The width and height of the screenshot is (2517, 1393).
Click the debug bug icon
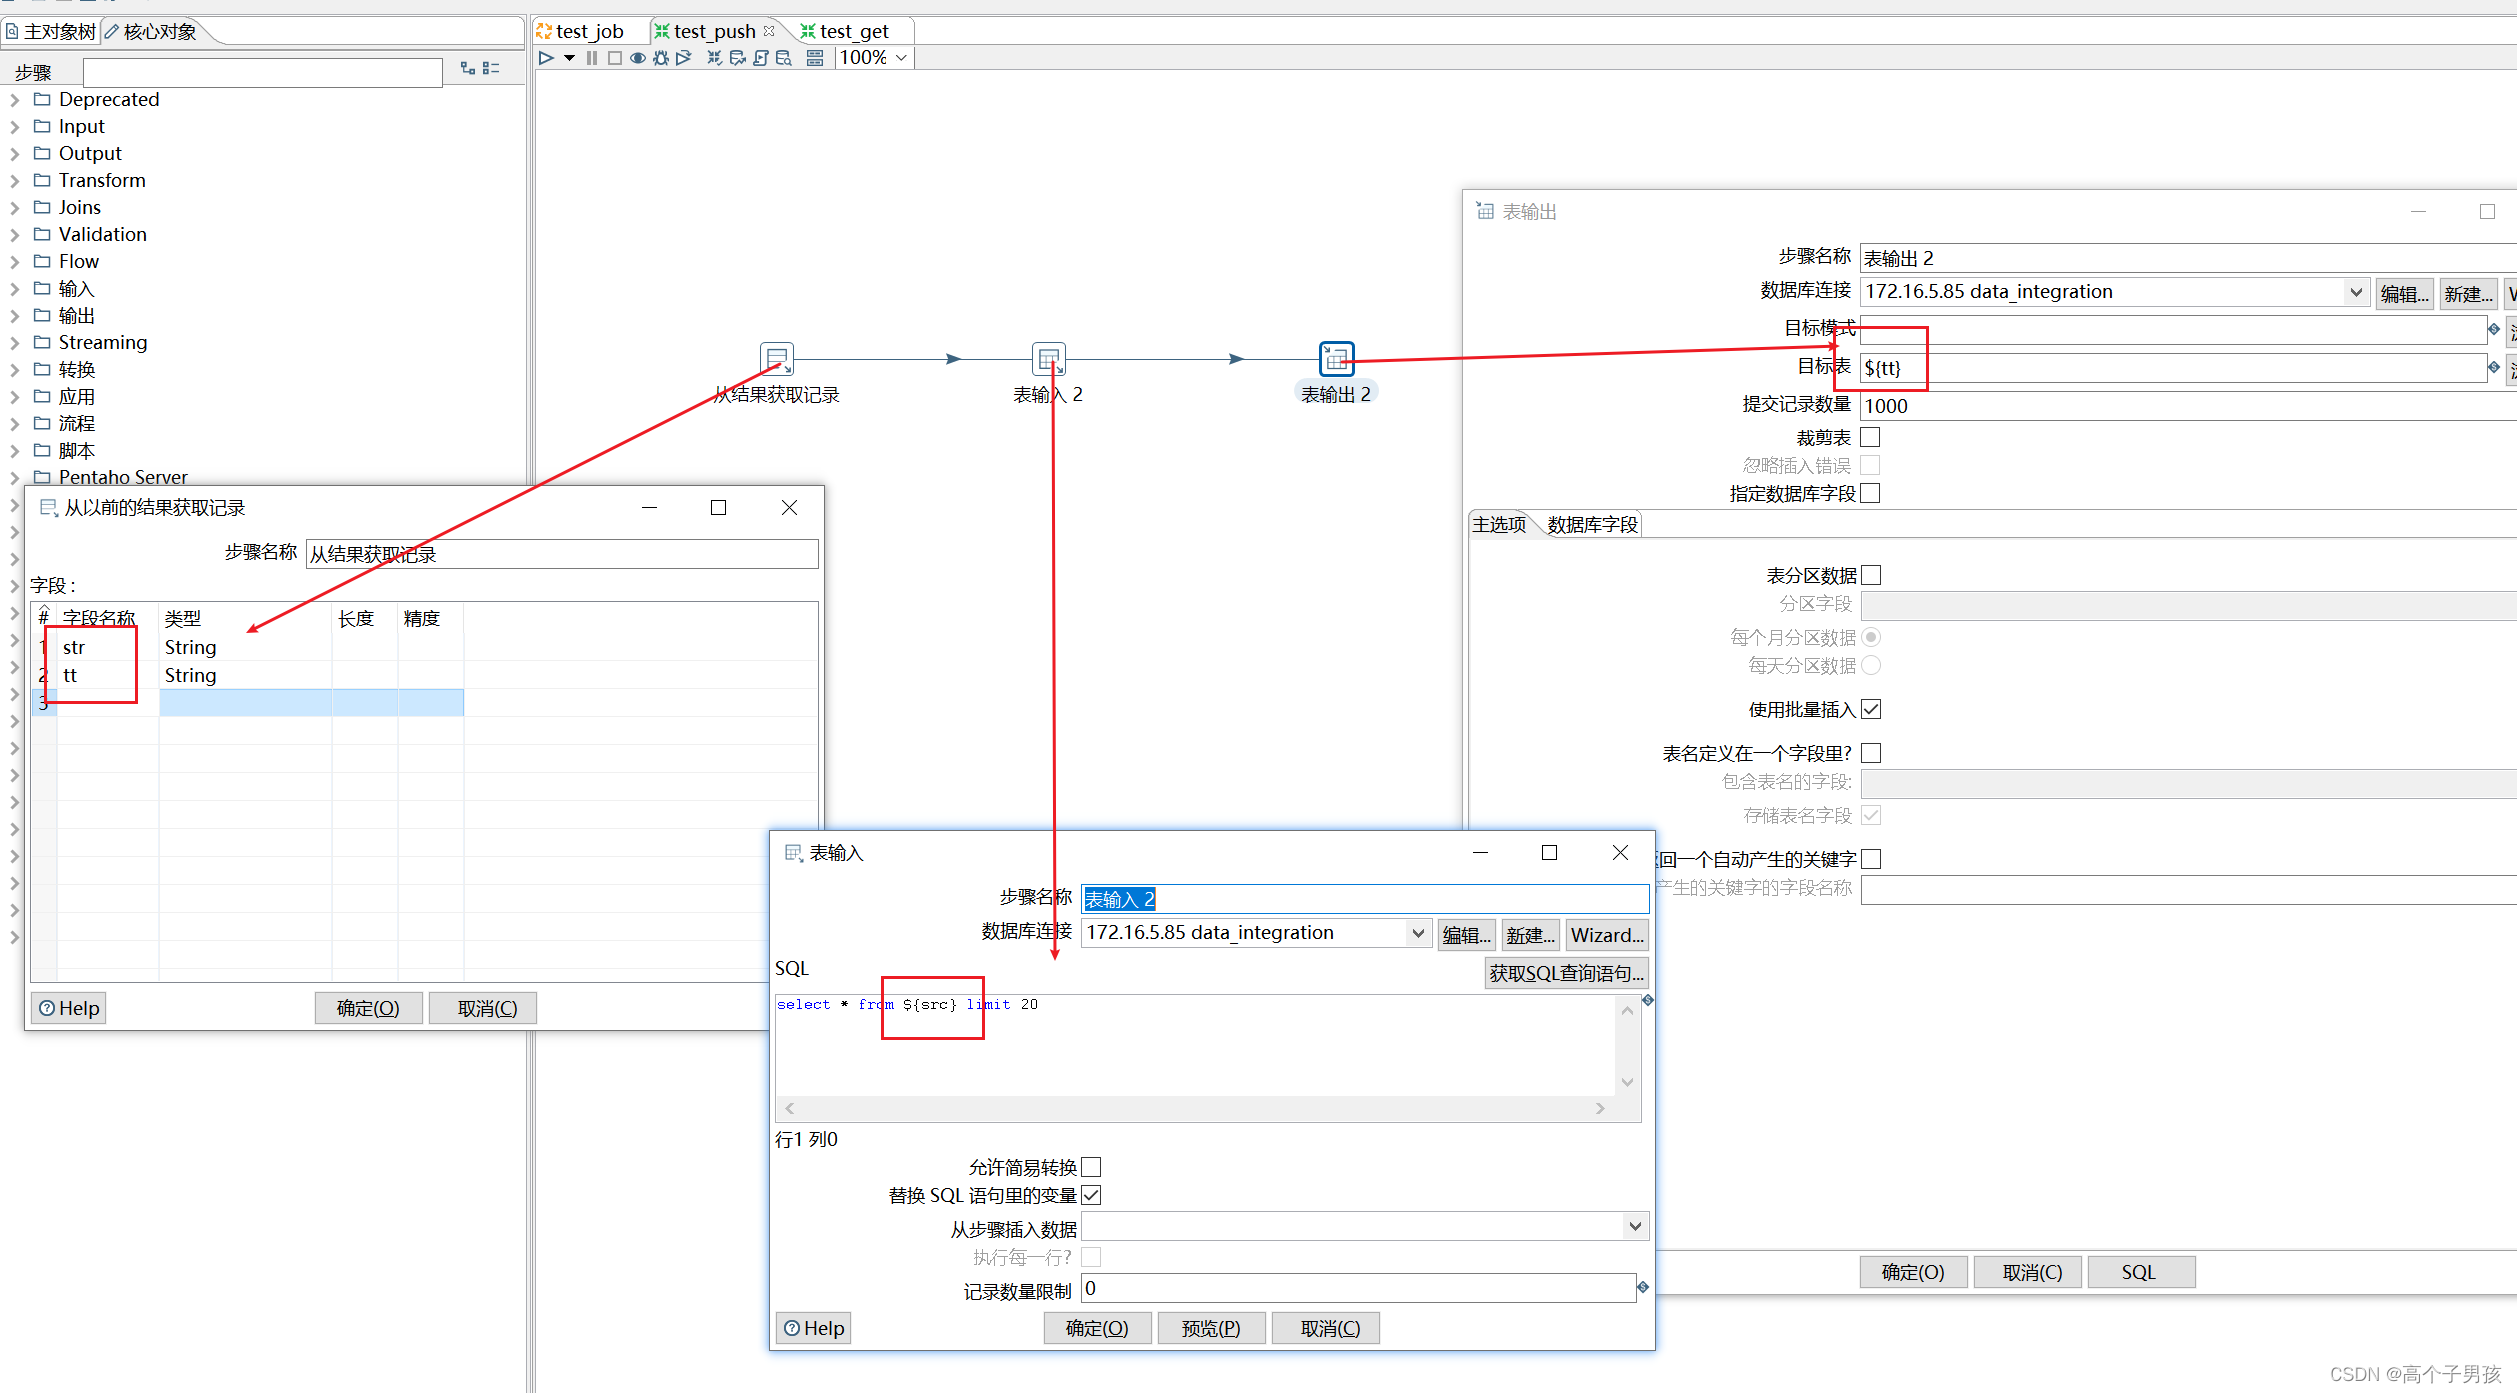660,58
